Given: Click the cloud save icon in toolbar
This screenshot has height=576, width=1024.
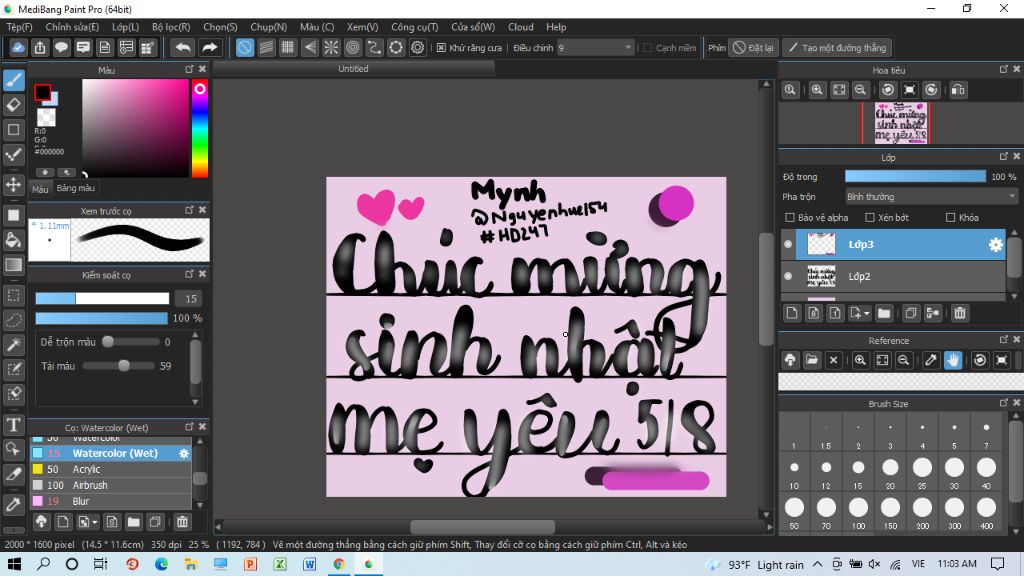Looking at the screenshot, I should [18, 48].
